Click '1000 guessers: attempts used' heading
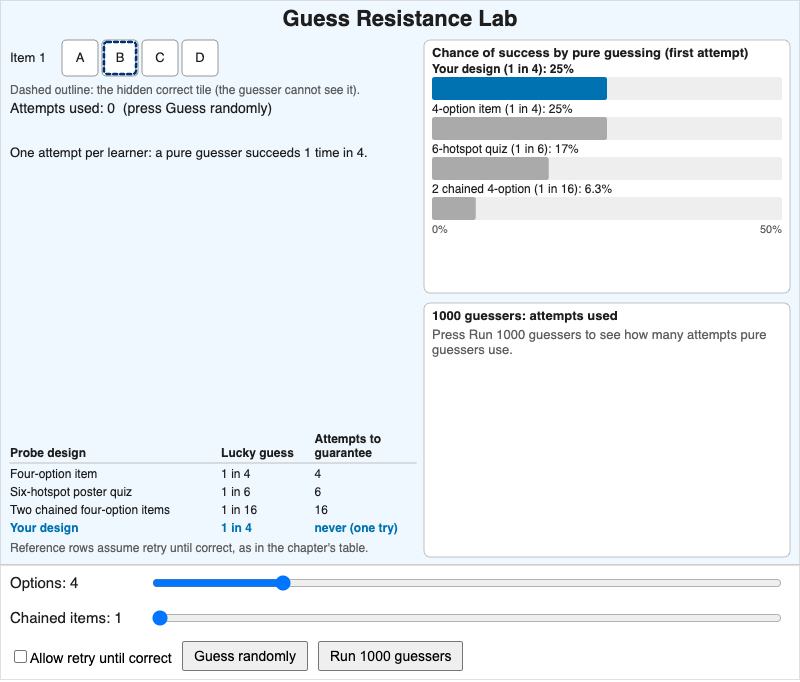This screenshot has width=800, height=682. (524, 316)
